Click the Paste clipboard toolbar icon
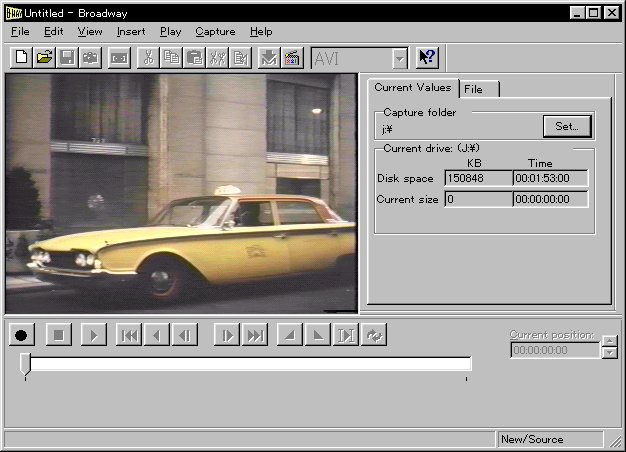This screenshot has height=452, width=626. click(x=195, y=58)
